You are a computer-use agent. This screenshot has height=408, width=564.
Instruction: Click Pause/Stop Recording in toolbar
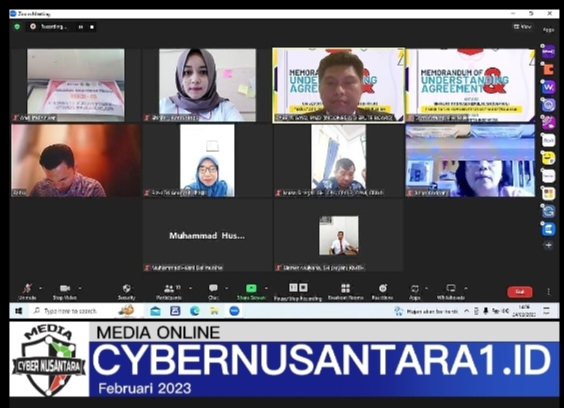click(298, 291)
